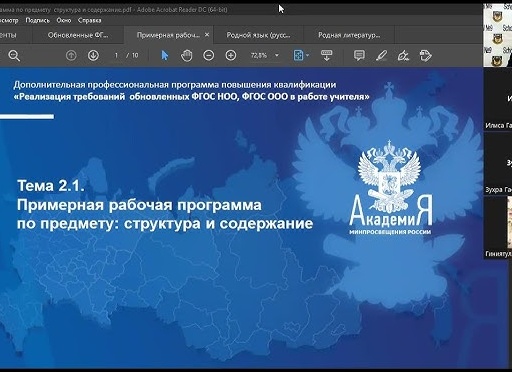Switch to the Родной язык (русс... tab
The image size is (512, 372).
pos(258,35)
